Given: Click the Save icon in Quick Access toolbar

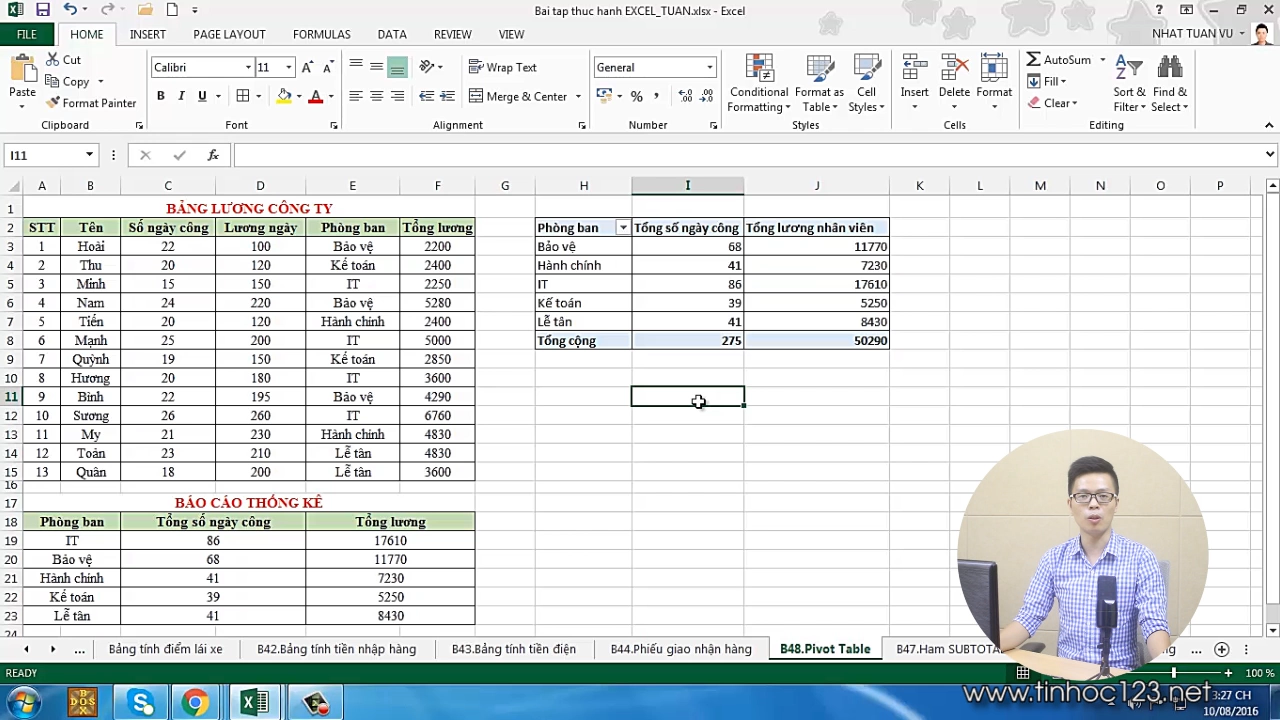Looking at the screenshot, I should 42,10.
